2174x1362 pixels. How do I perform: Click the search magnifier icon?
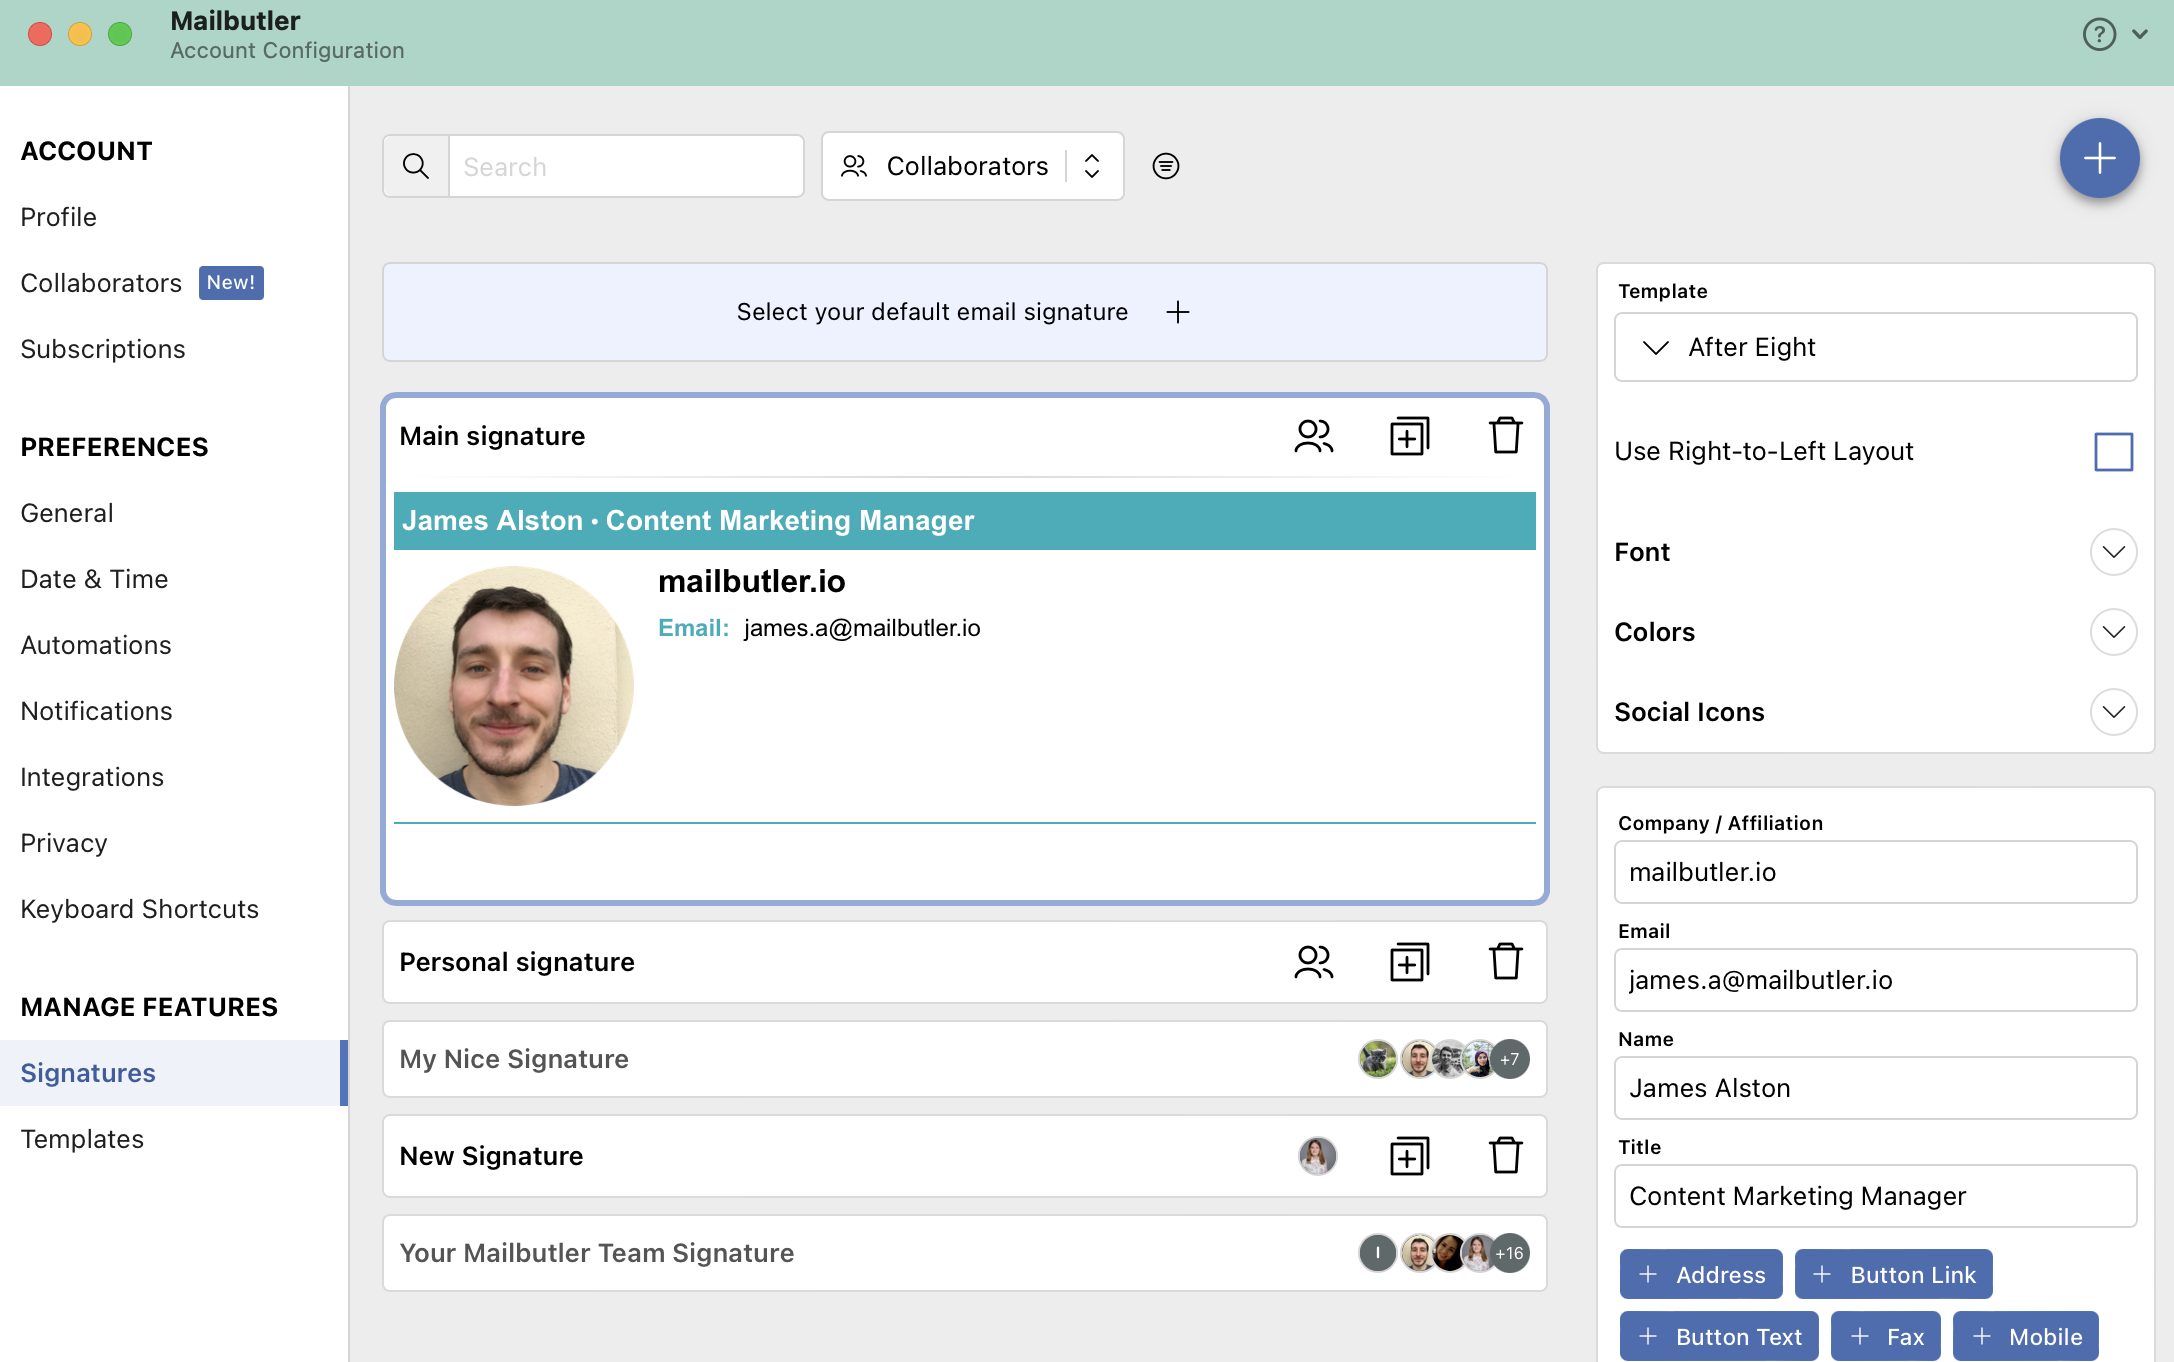(x=416, y=166)
